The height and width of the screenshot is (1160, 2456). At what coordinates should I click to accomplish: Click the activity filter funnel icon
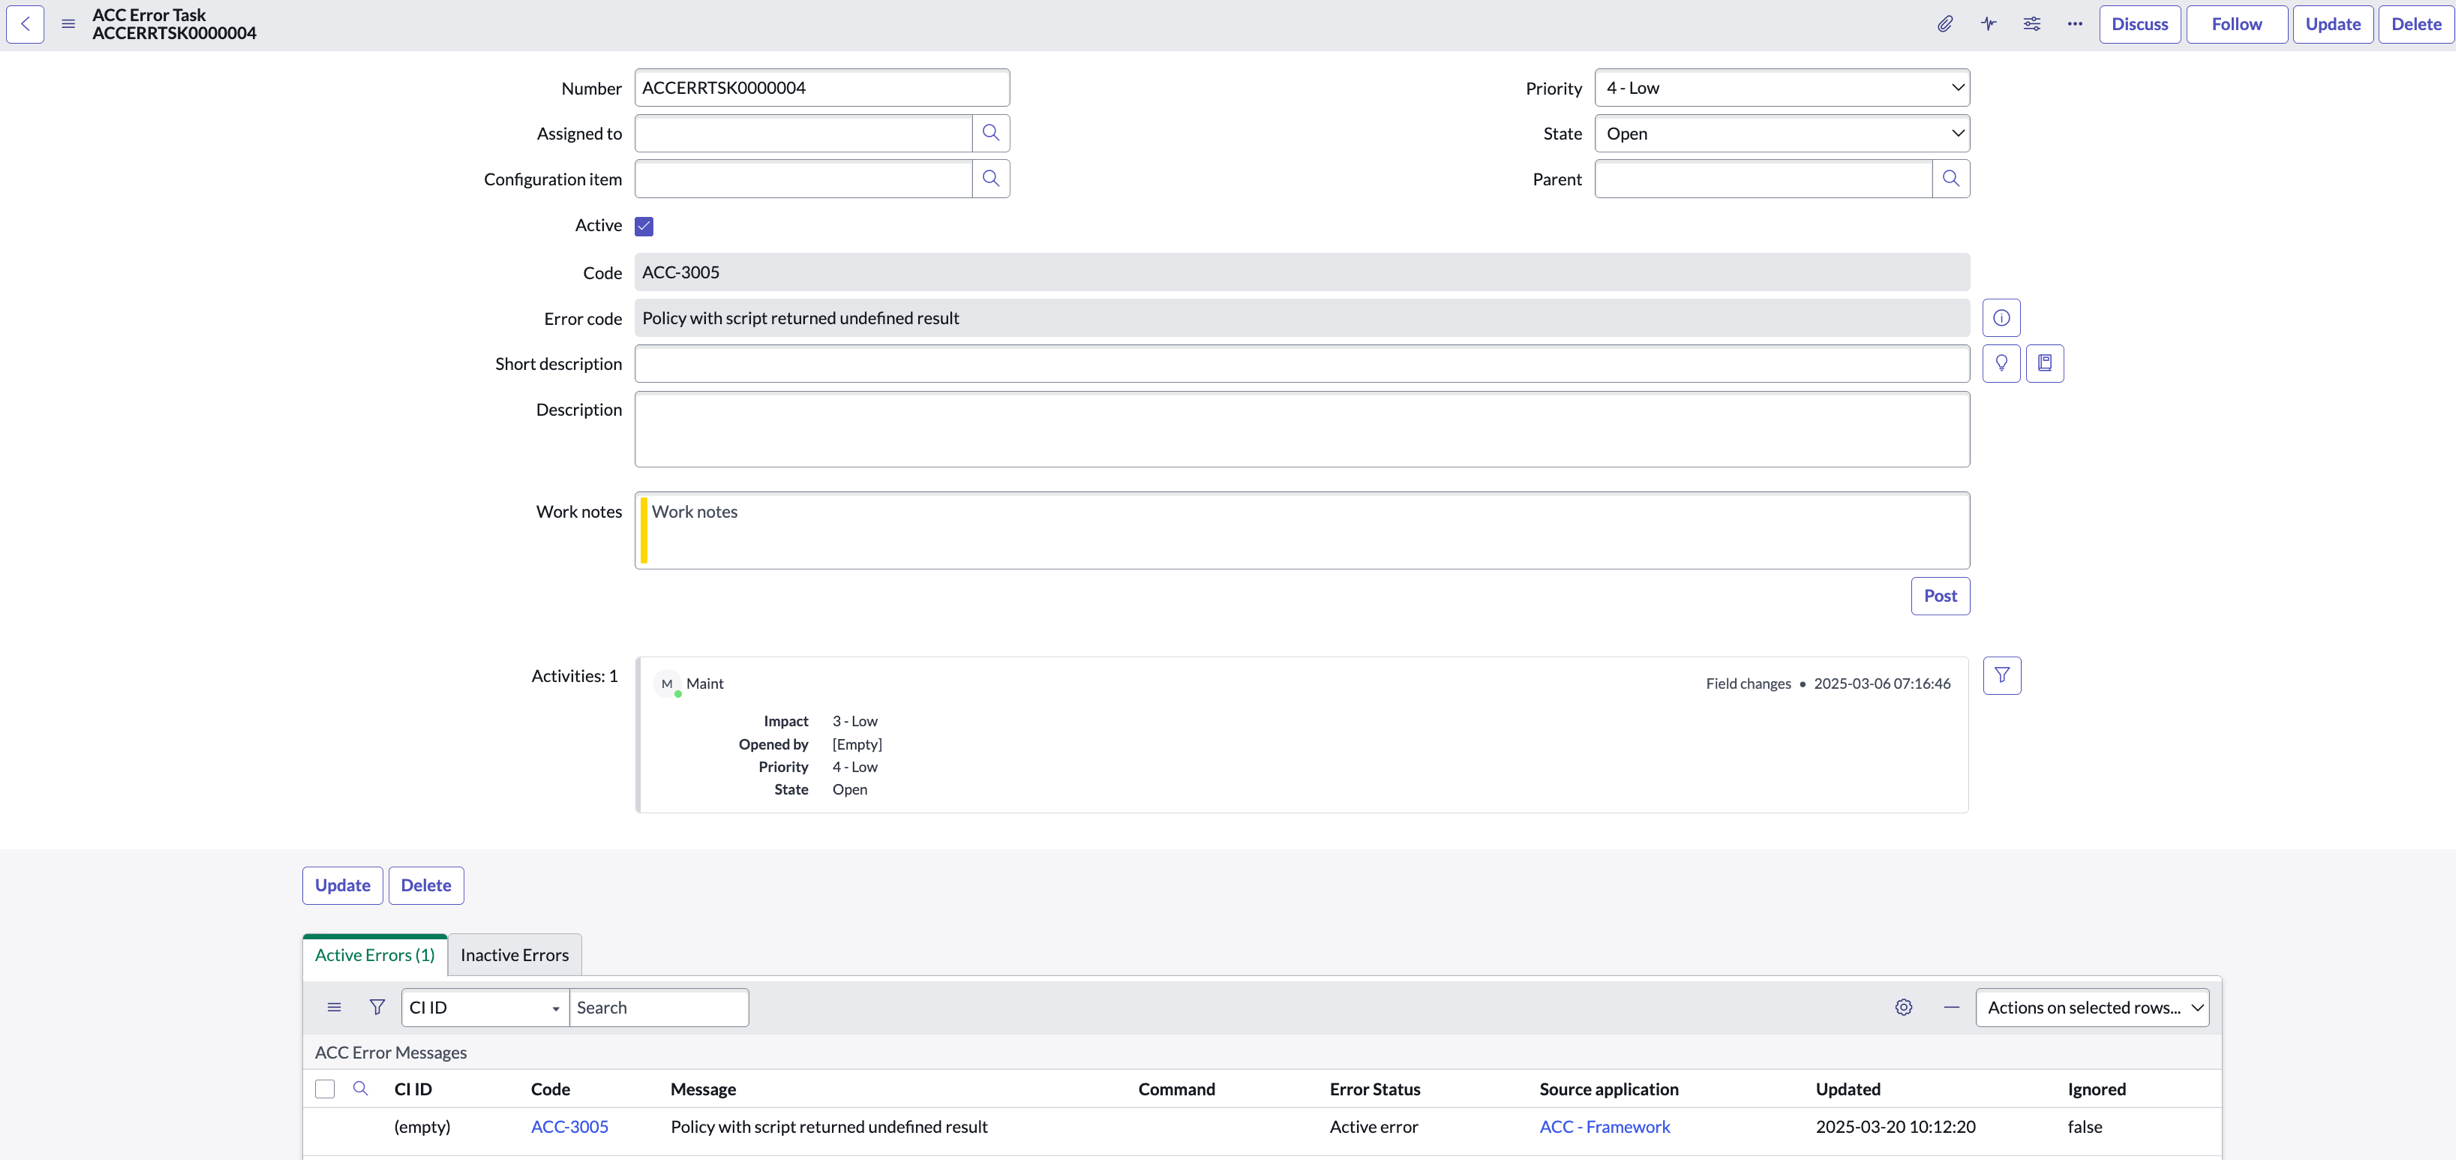tap(2002, 676)
